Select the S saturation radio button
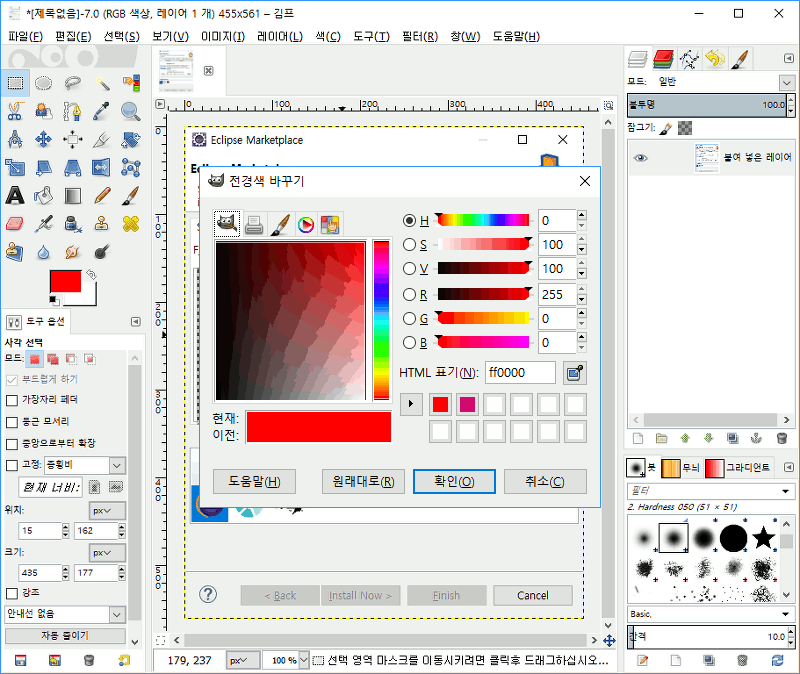This screenshot has height=674, width=800. tap(409, 245)
